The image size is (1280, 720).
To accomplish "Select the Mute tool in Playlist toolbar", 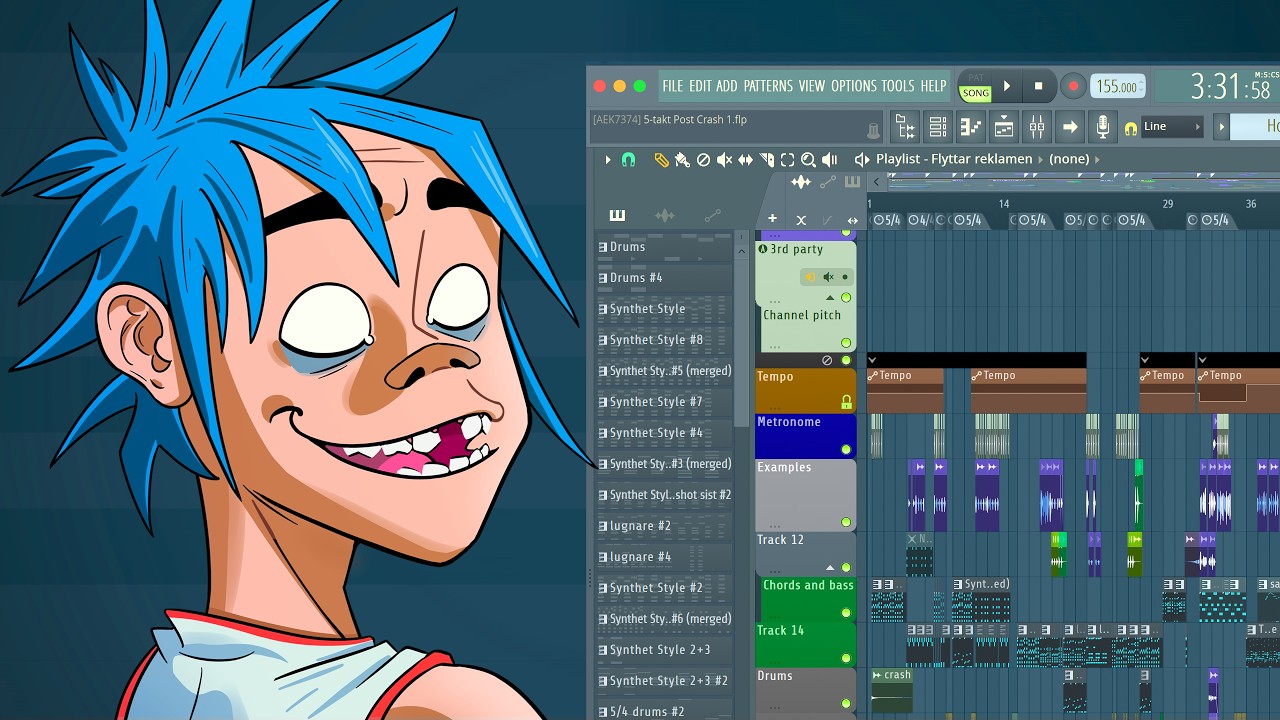I will coord(724,159).
